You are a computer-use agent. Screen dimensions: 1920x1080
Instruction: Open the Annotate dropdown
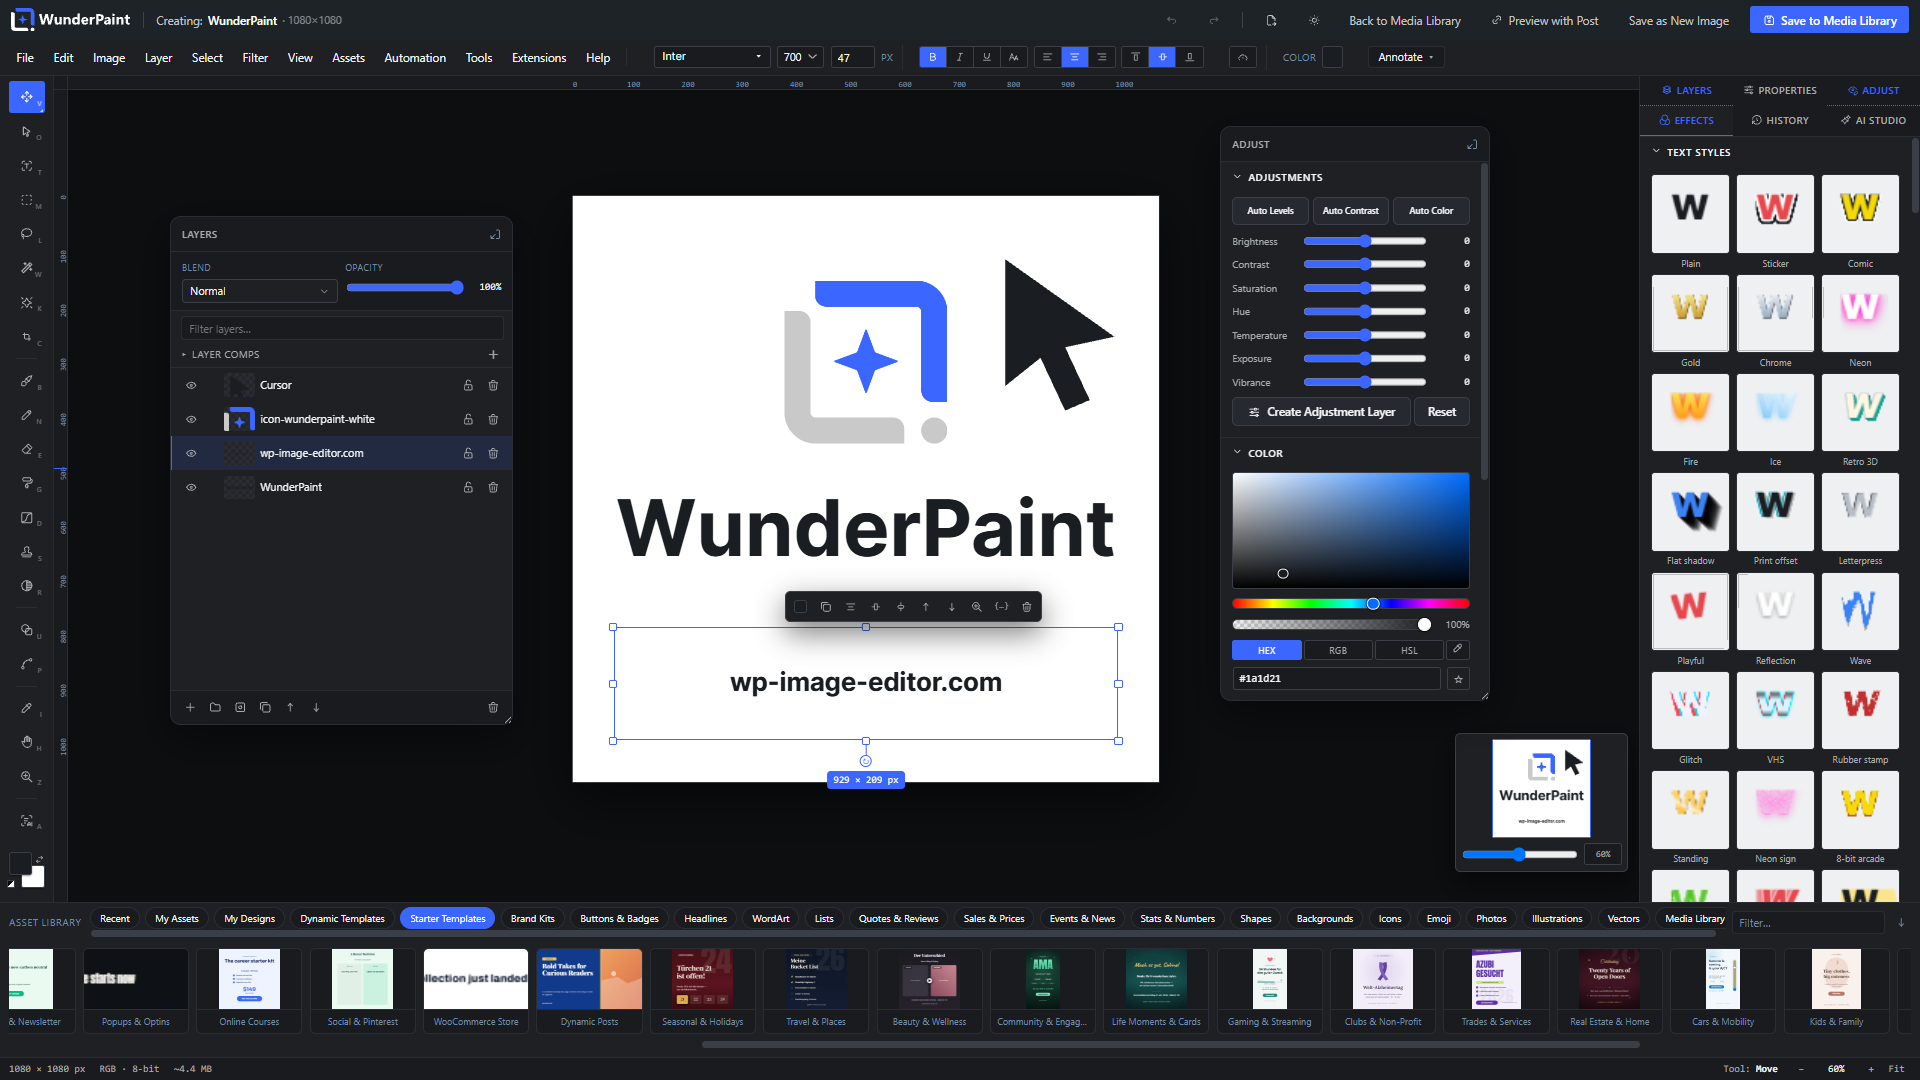point(1406,57)
